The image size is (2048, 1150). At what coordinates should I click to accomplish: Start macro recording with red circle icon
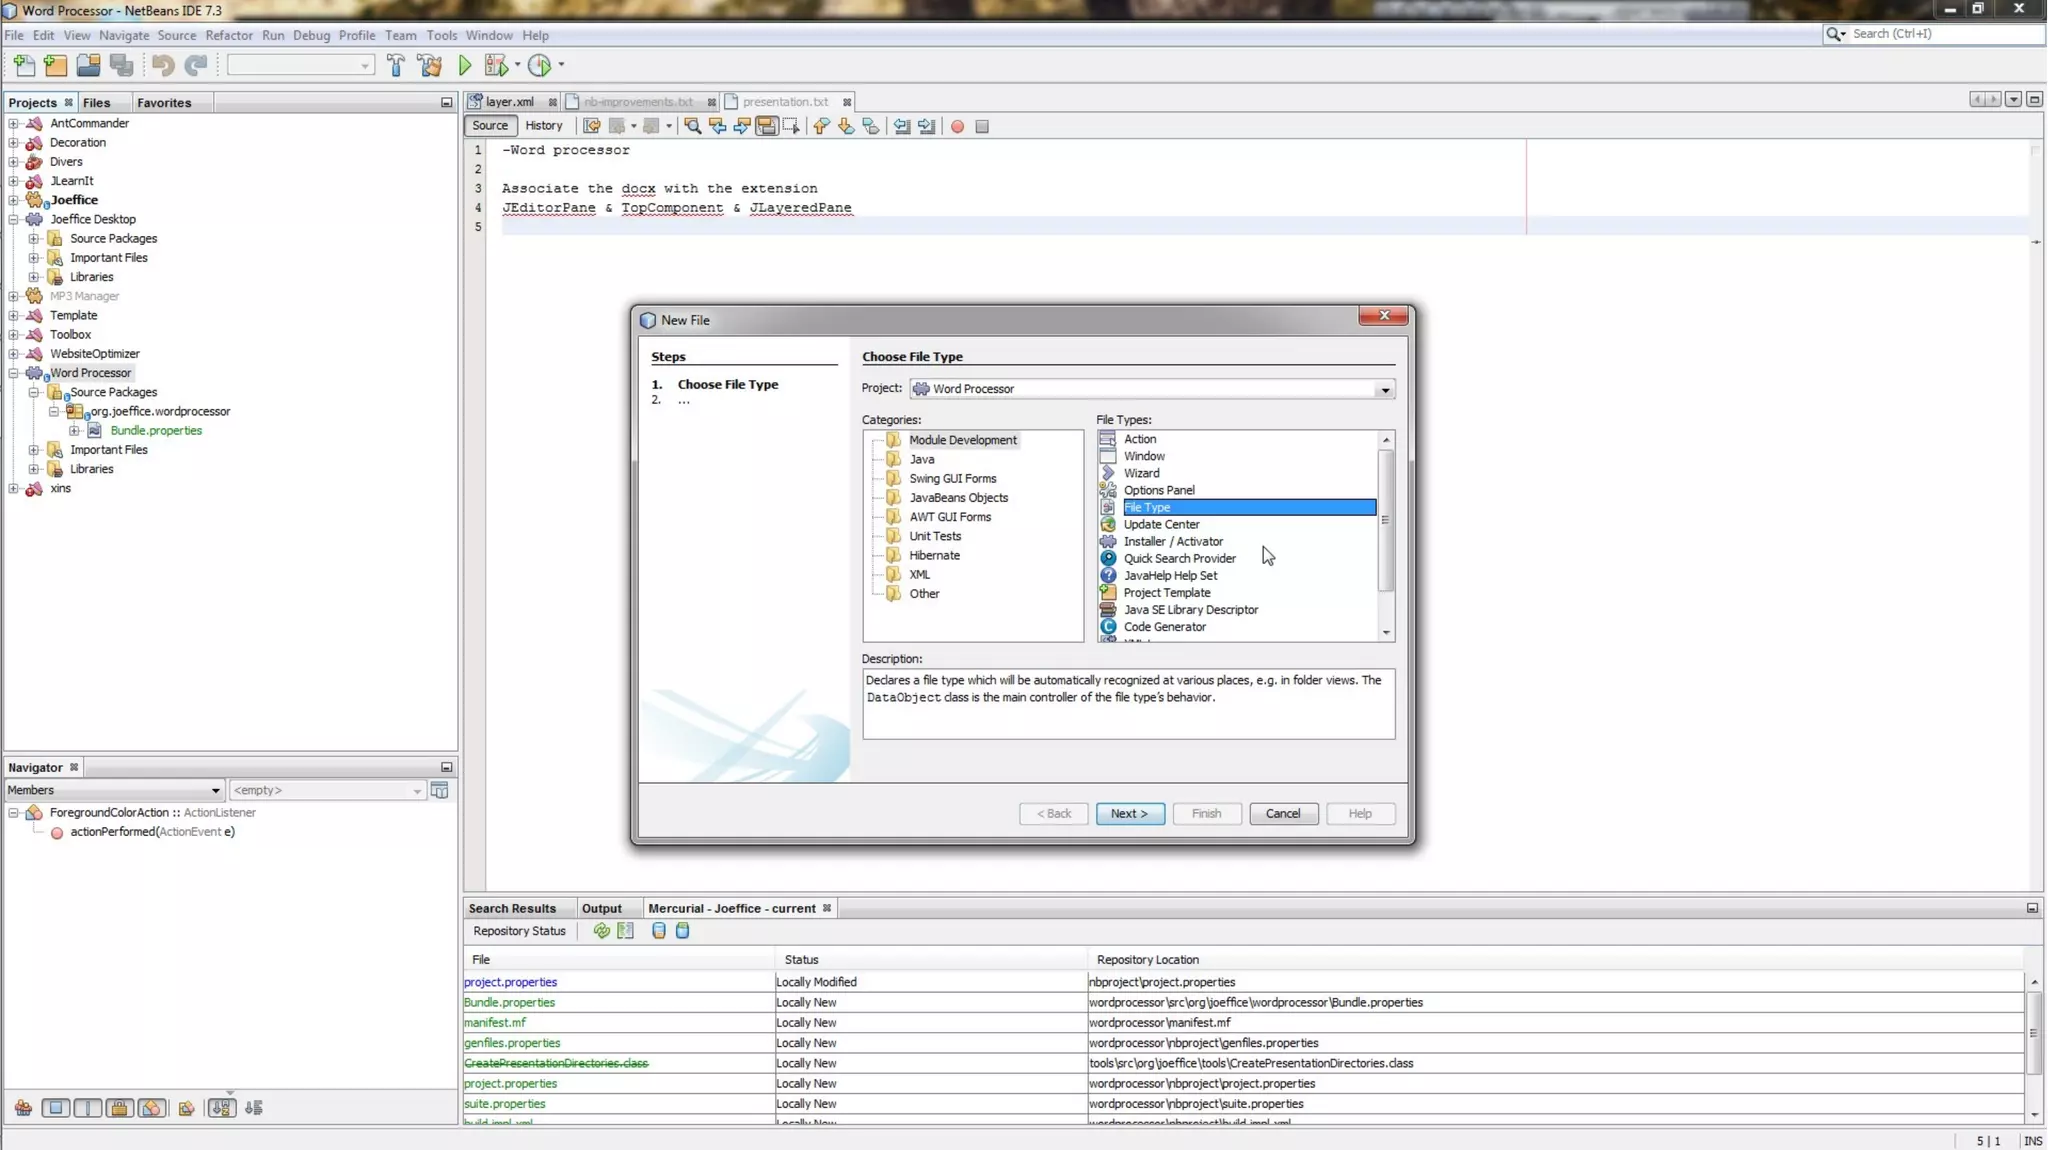957,127
